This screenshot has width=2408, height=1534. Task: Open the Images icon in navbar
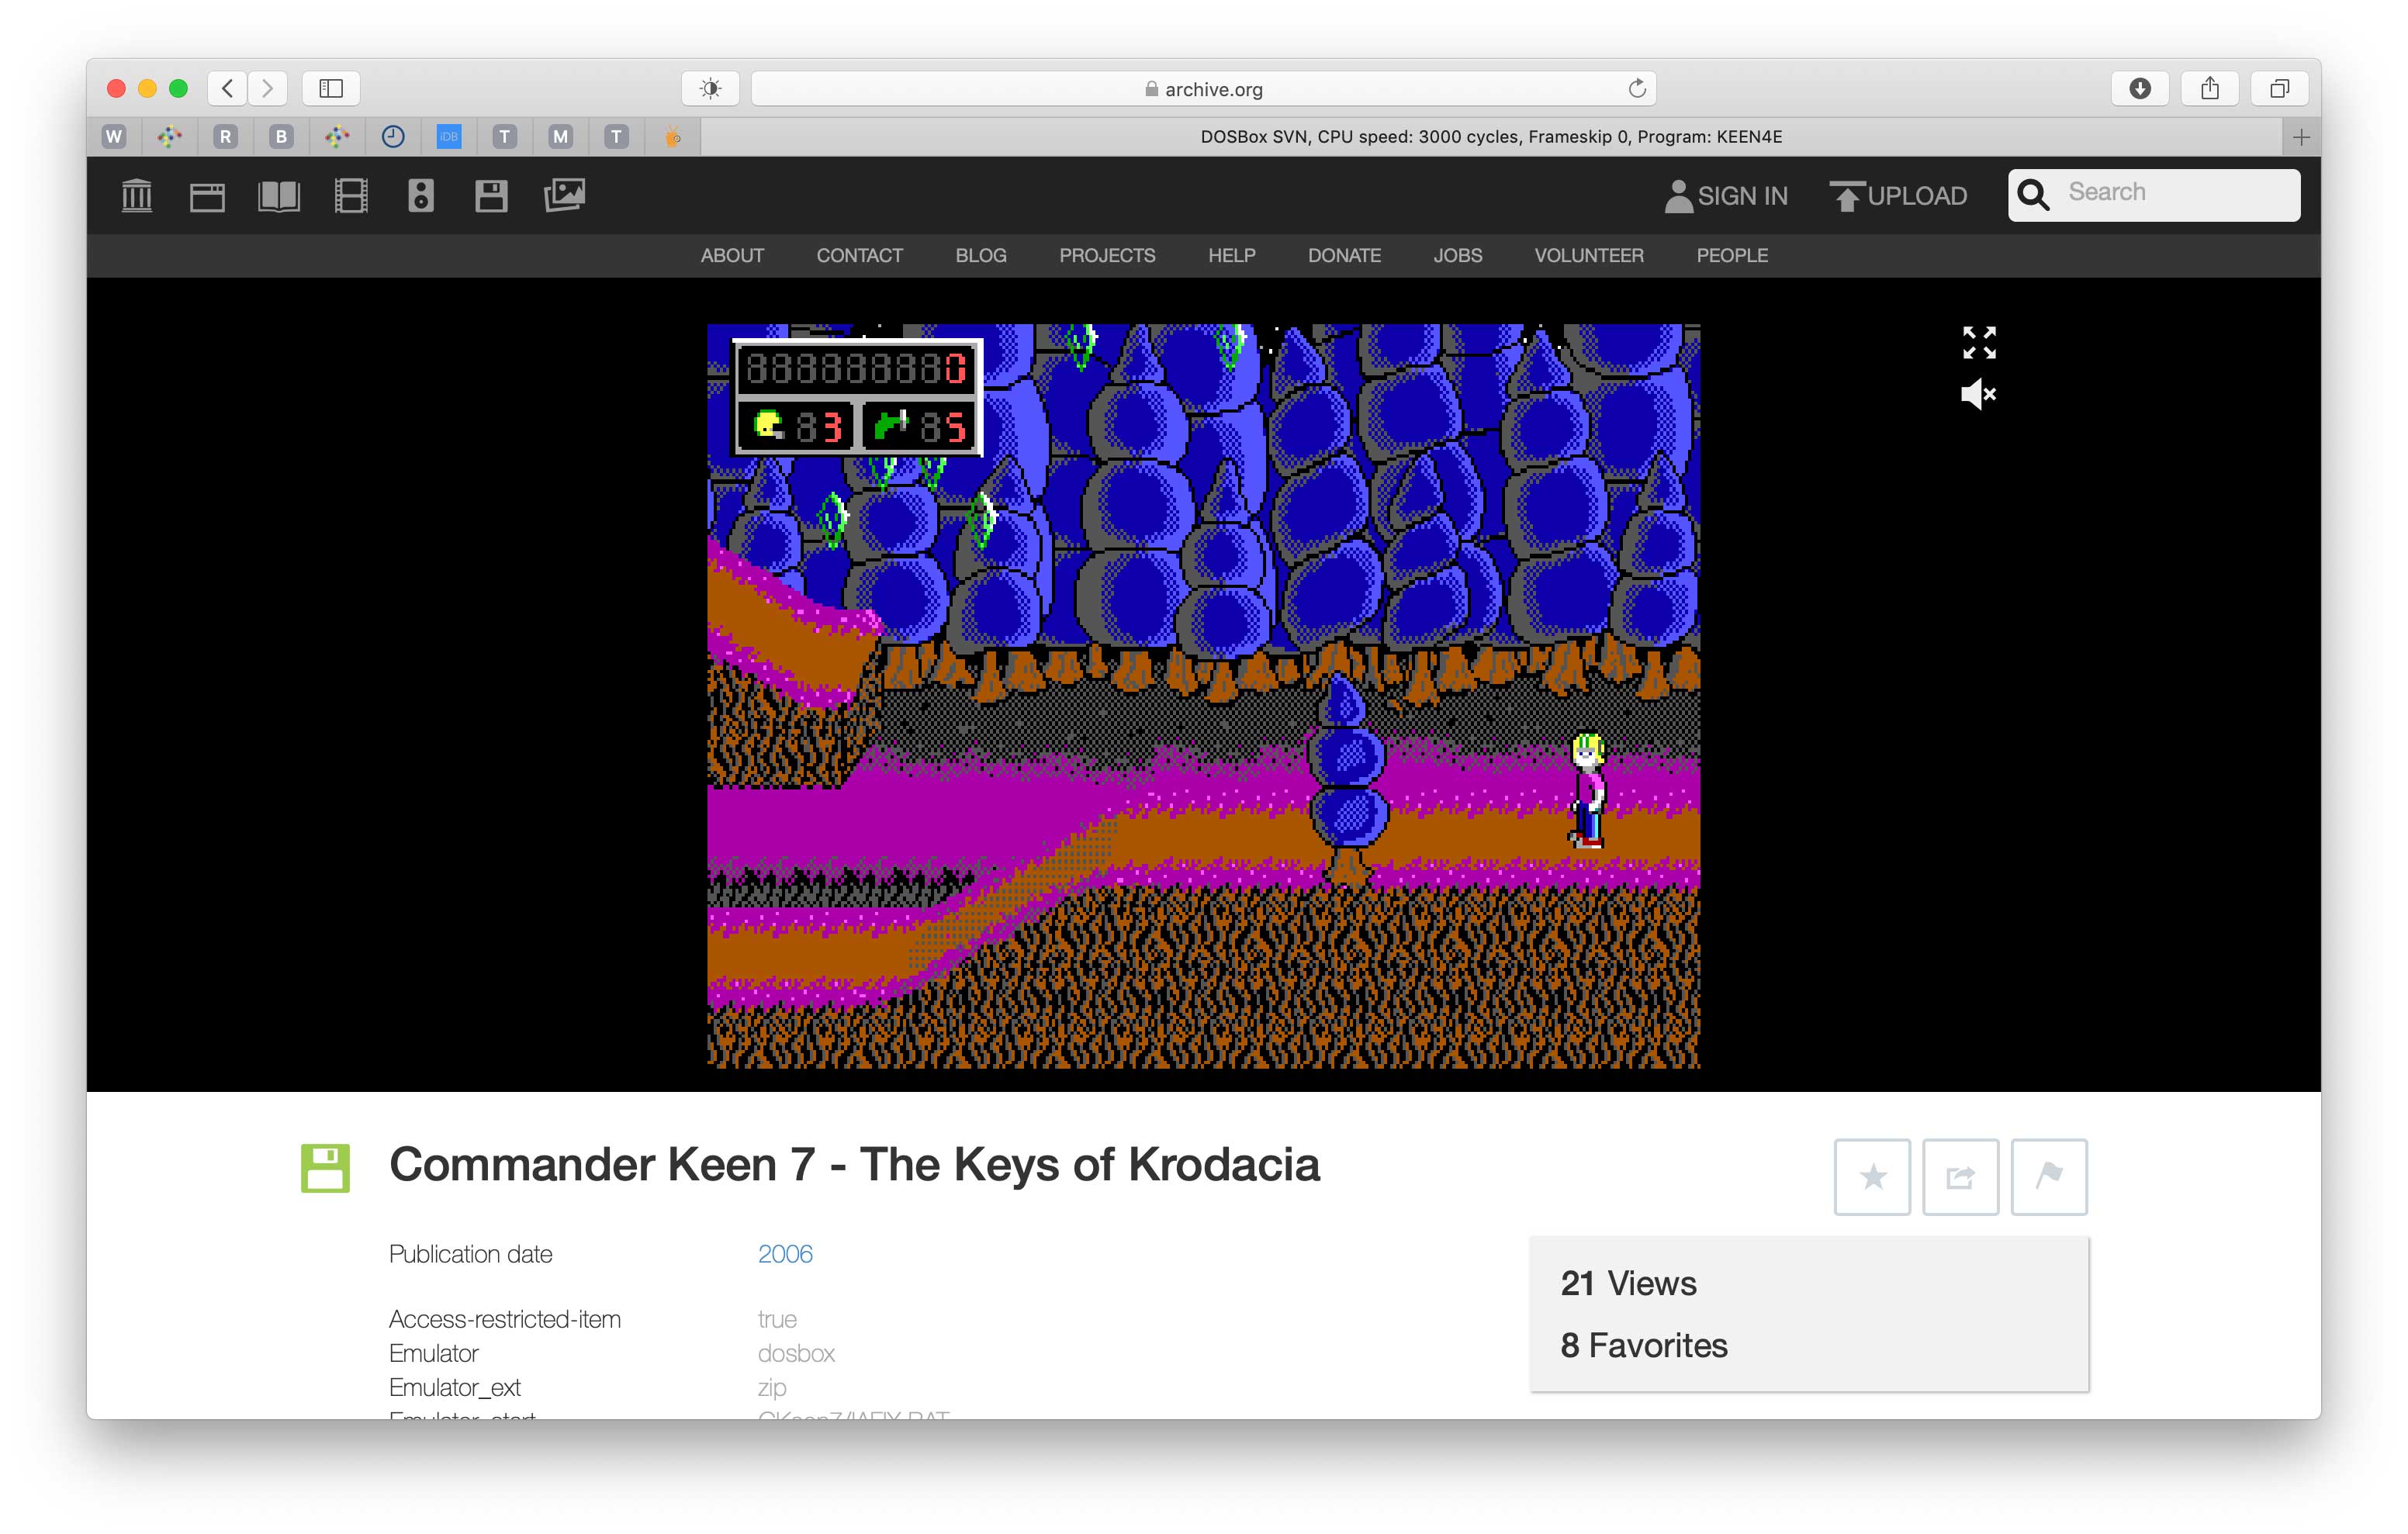click(564, 195)
